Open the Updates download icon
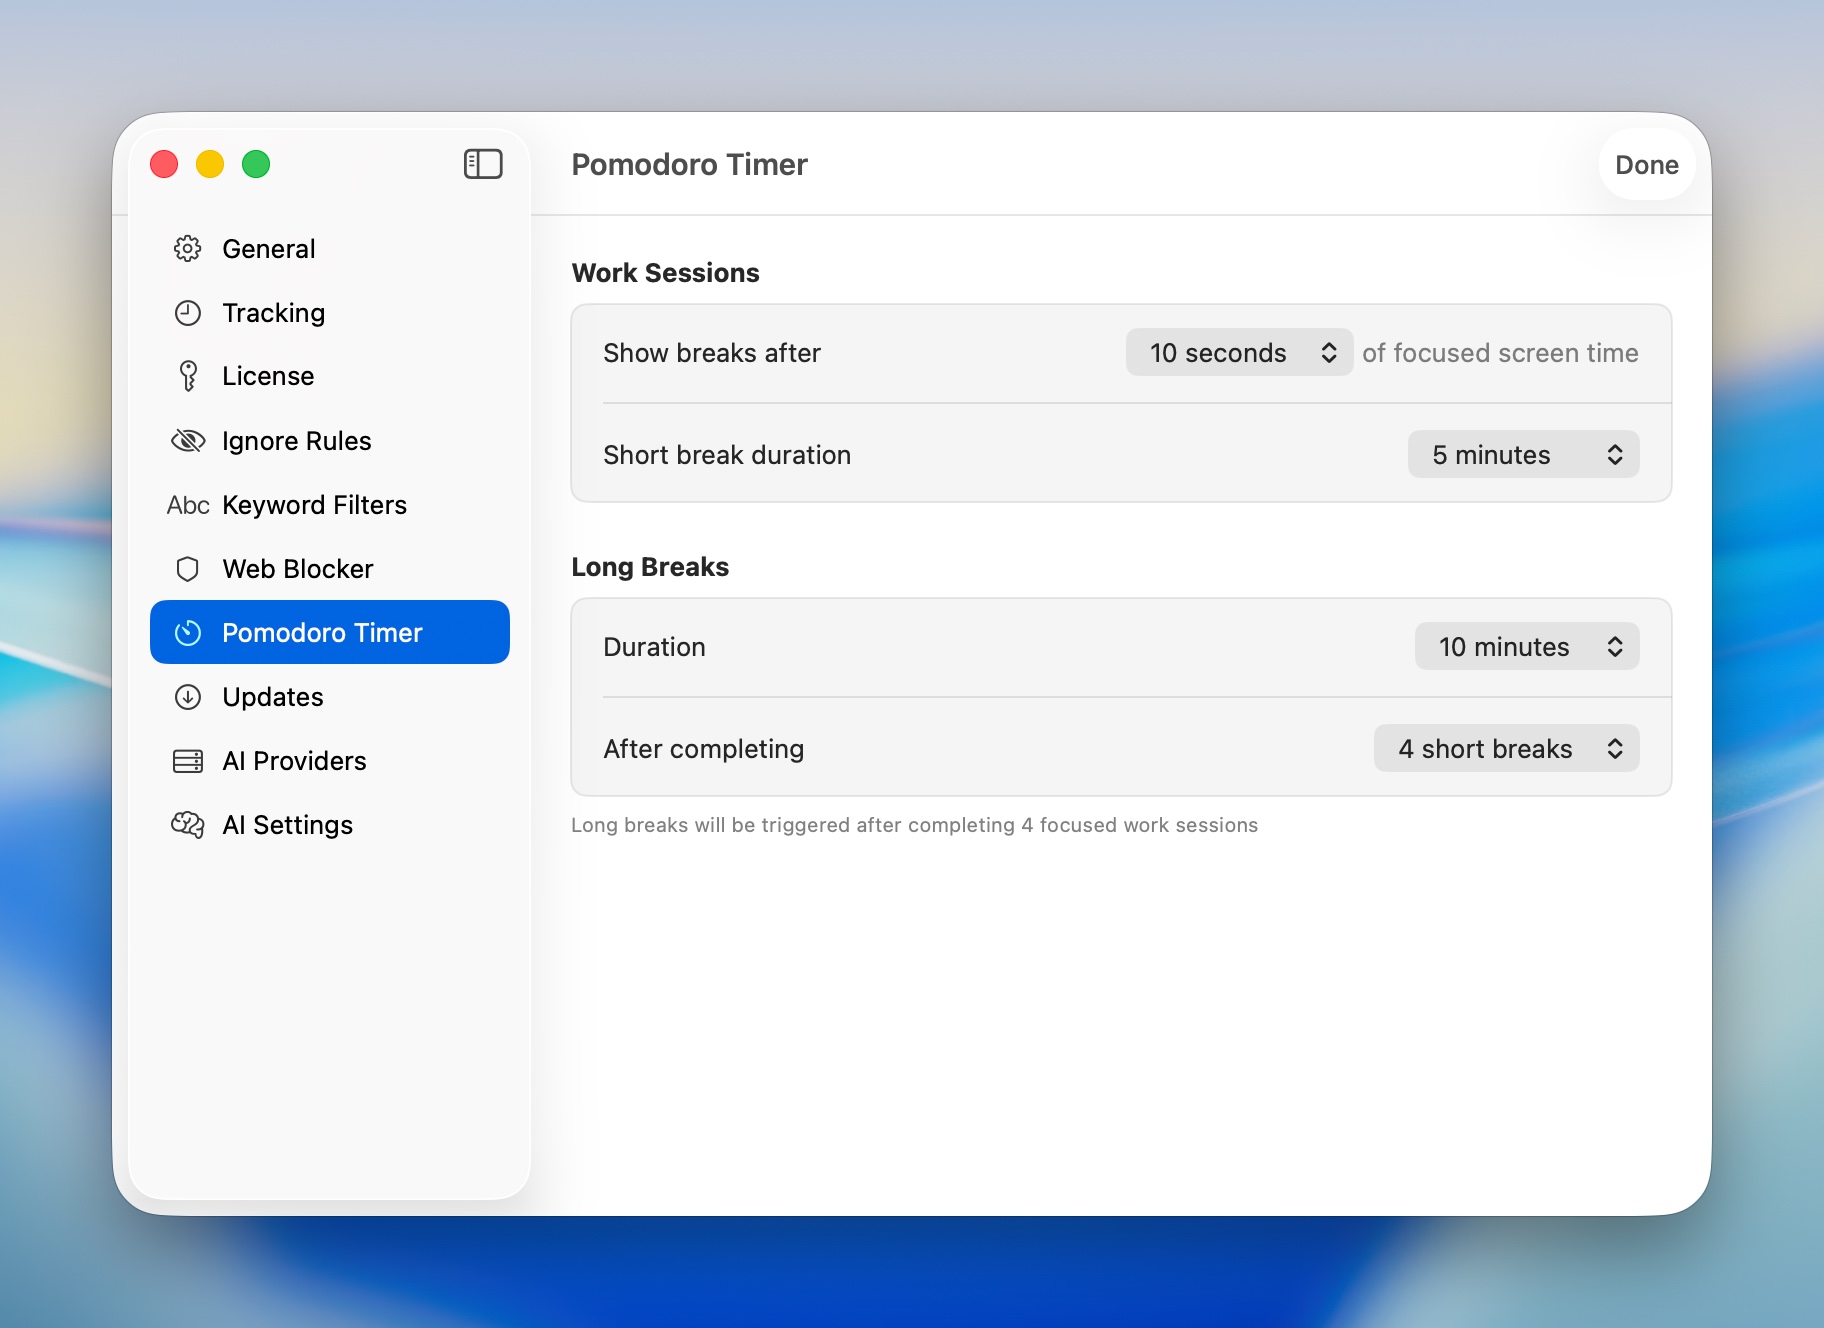The height and width of the screenshot is (1328, 1824). [188, 697]
